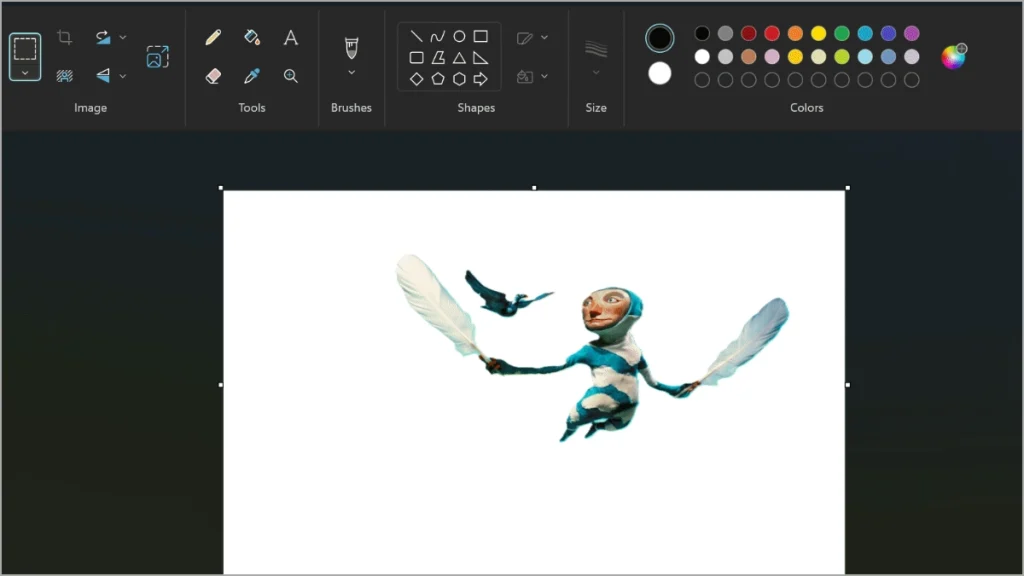Click the Crop image icon
Image resolution: width=1024 pixels, height=576 pixels.
click(64, 37)
